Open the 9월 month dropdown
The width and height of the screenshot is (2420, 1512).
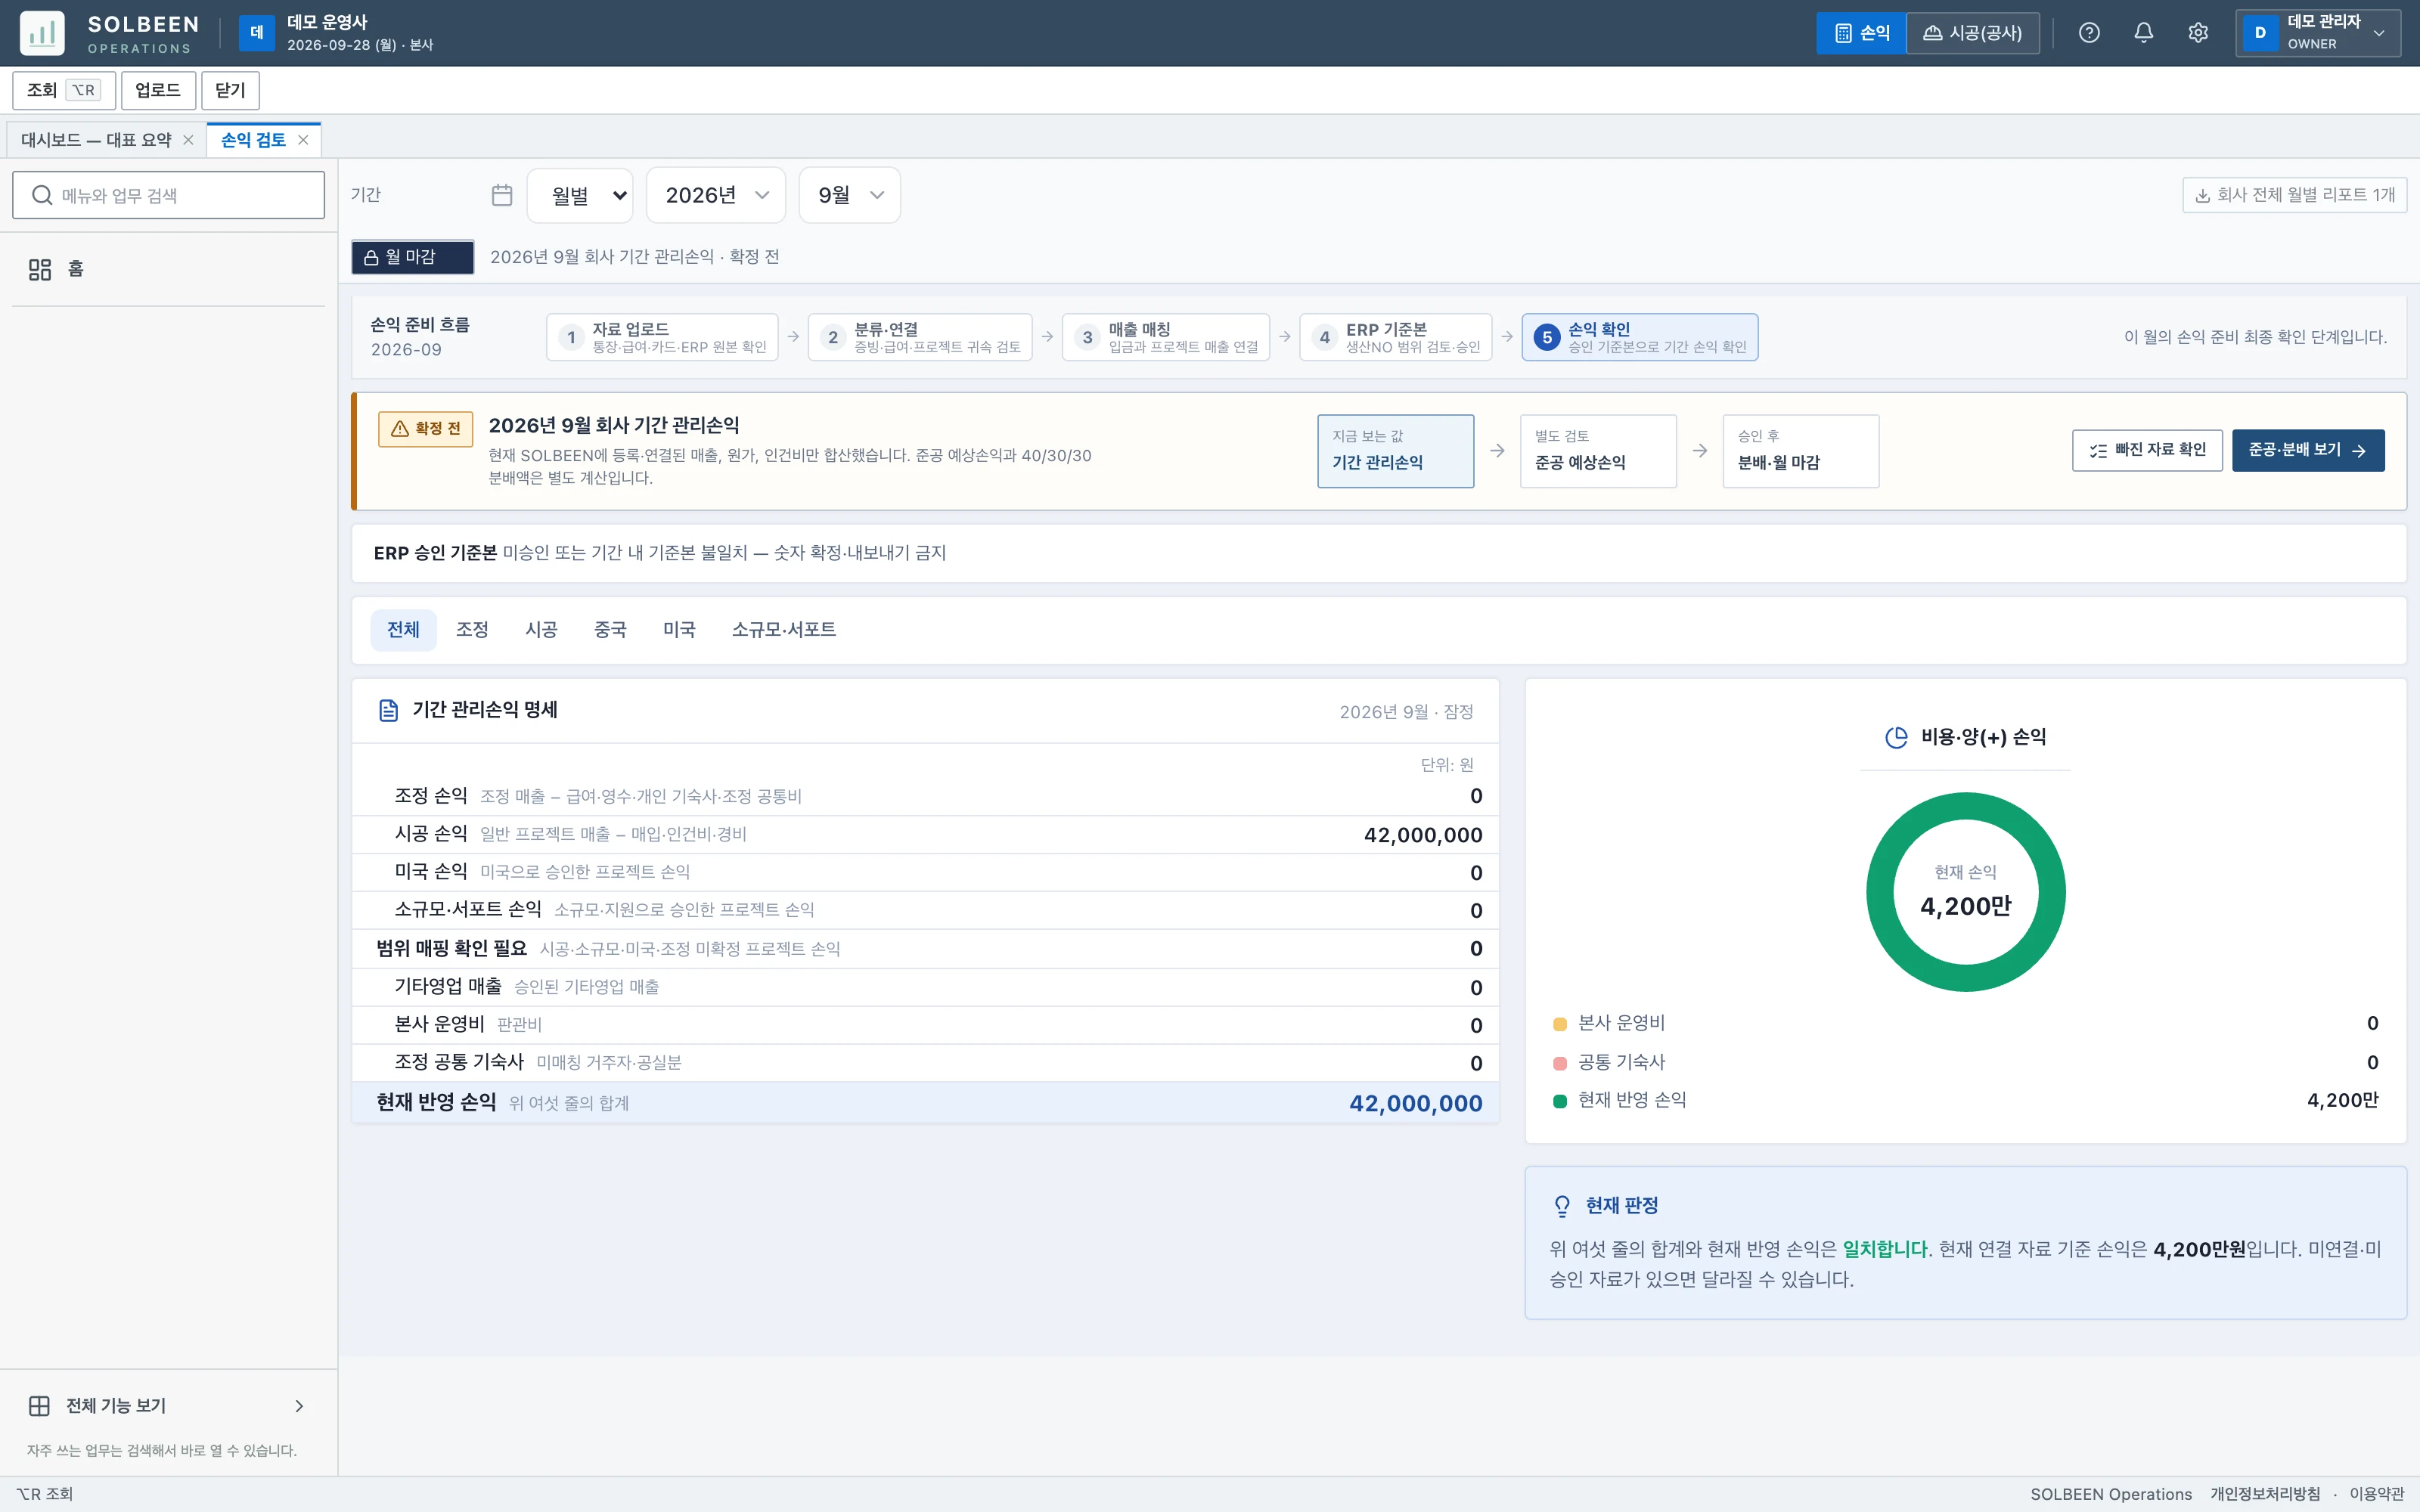(x=850, y=195)
